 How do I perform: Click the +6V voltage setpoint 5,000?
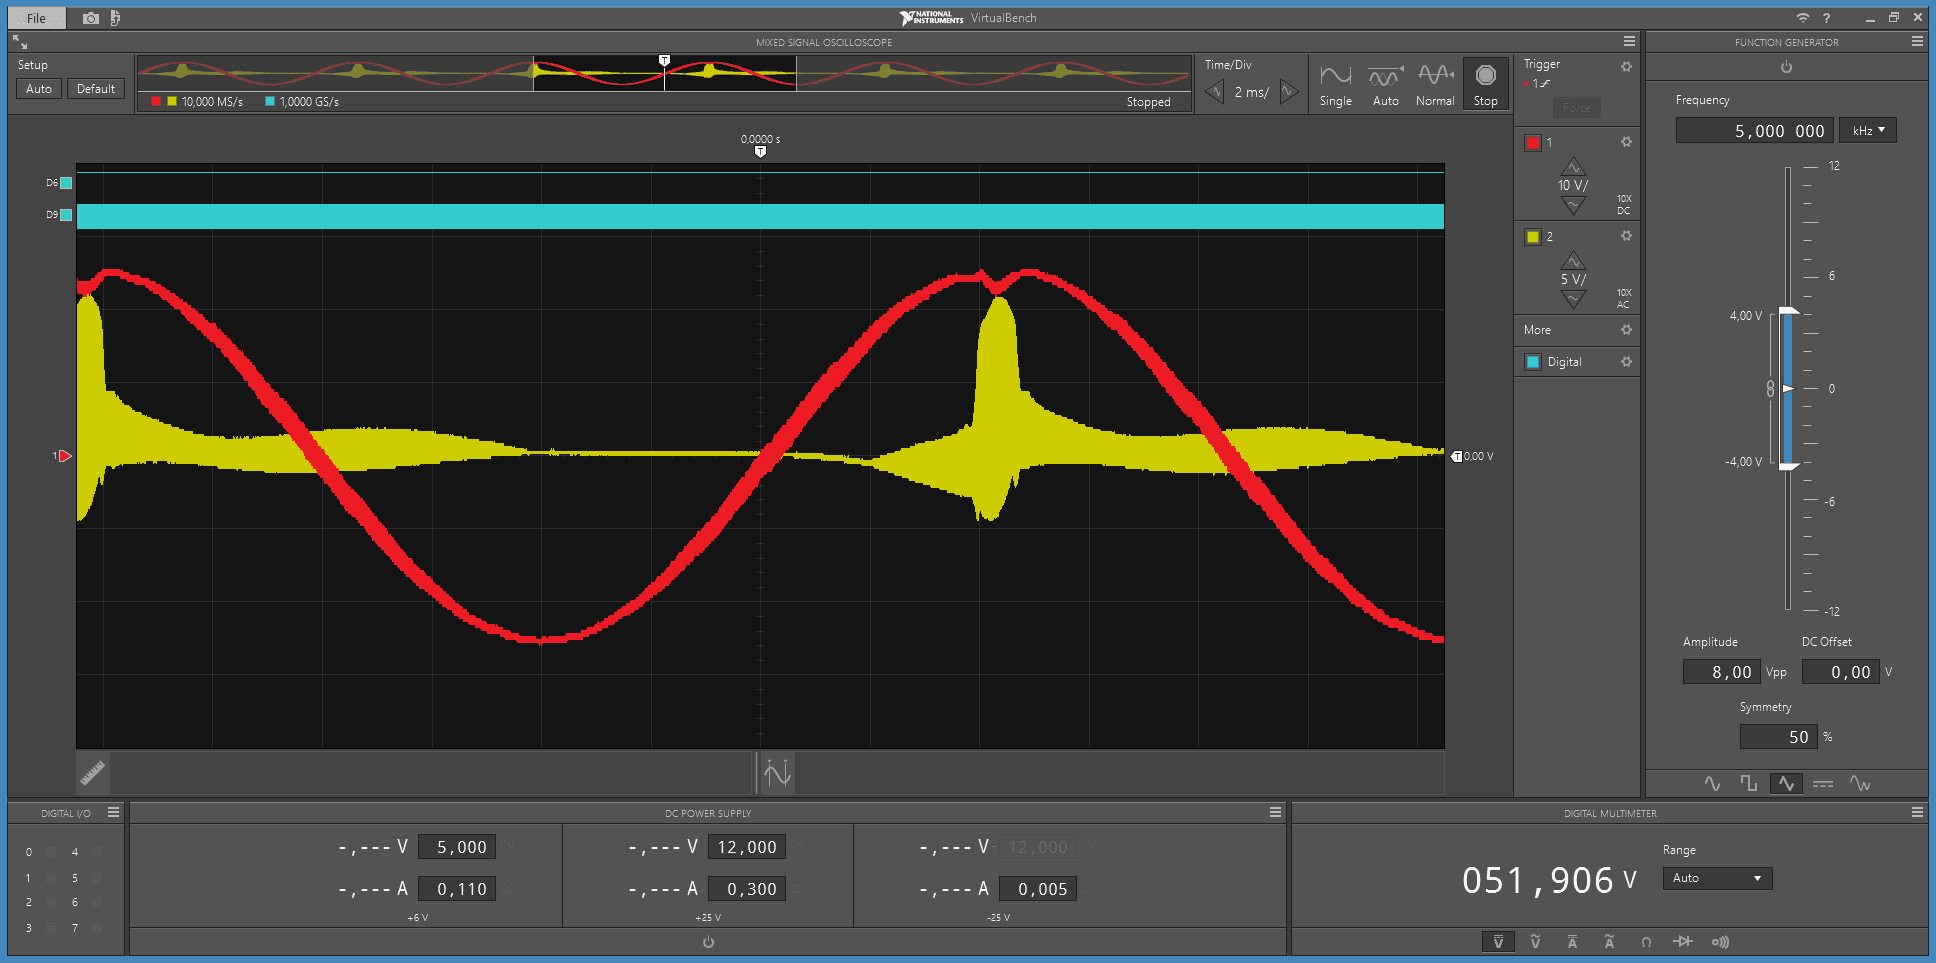tap(457, 847)
